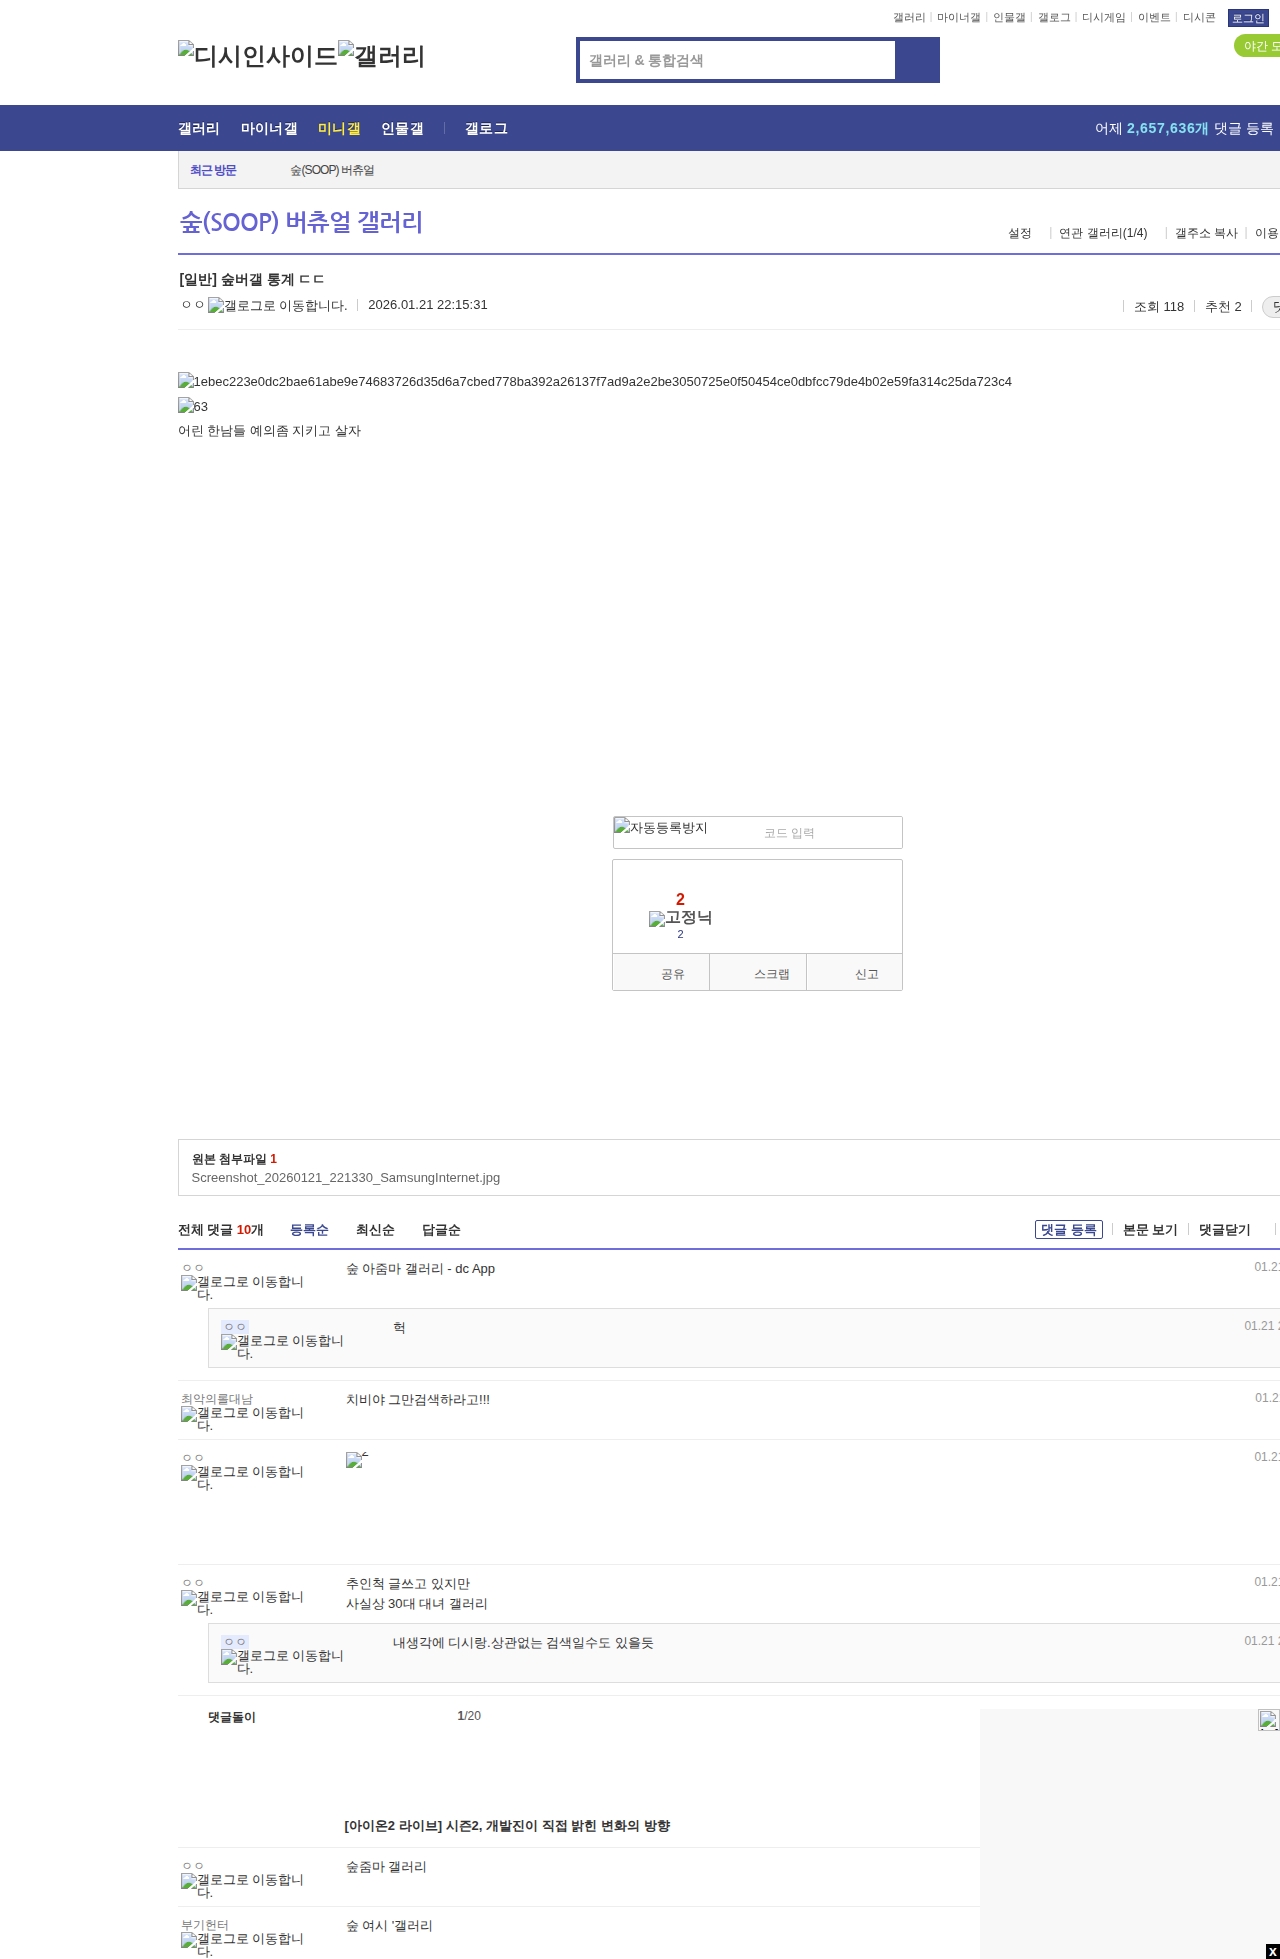Click the 디시게임 link in the top bar
Viewport: 1280px width, 1959px height.
pyautogui.click(x=1104, y=17)
